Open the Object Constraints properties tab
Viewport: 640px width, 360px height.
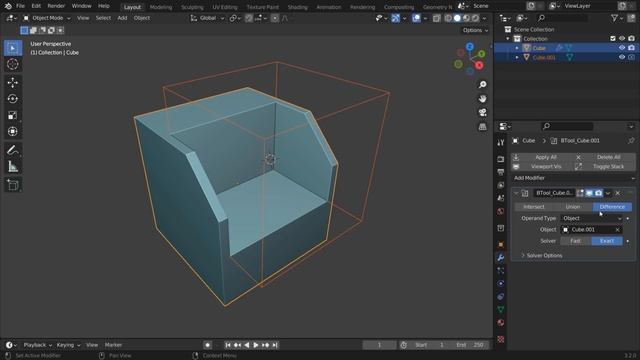coord(501,297)
